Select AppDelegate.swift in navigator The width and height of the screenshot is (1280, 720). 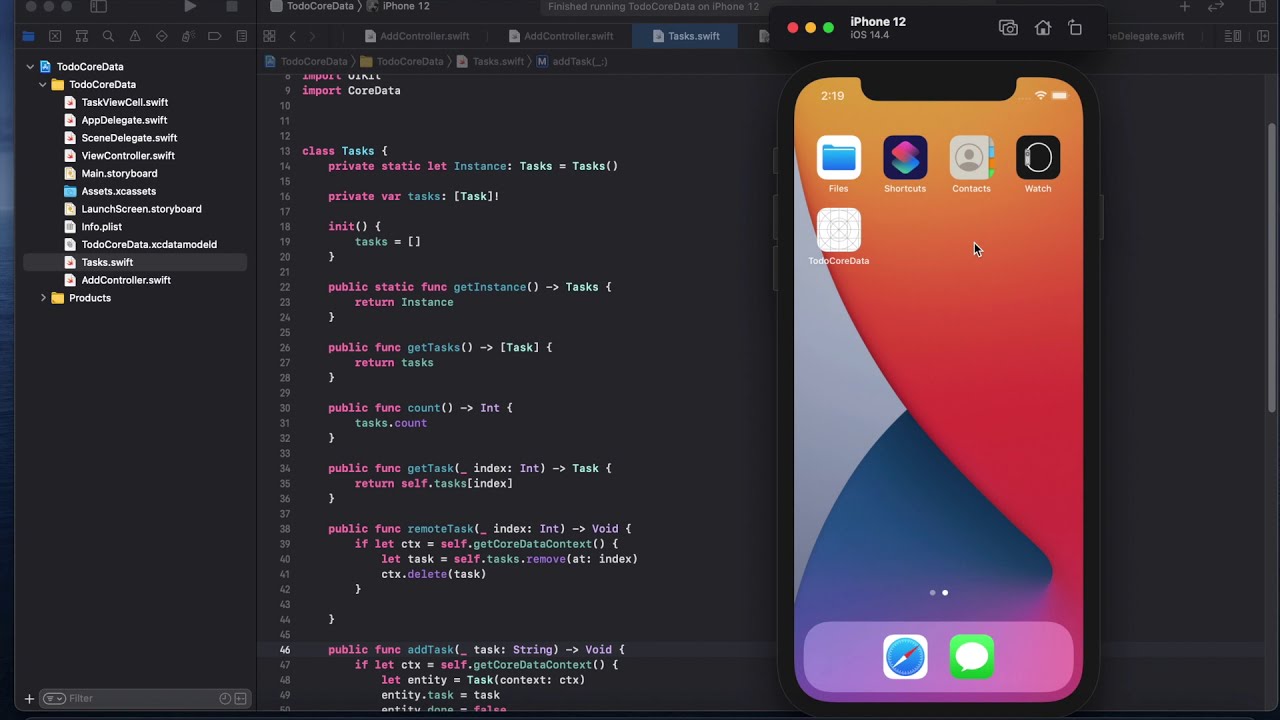point(124,120)
